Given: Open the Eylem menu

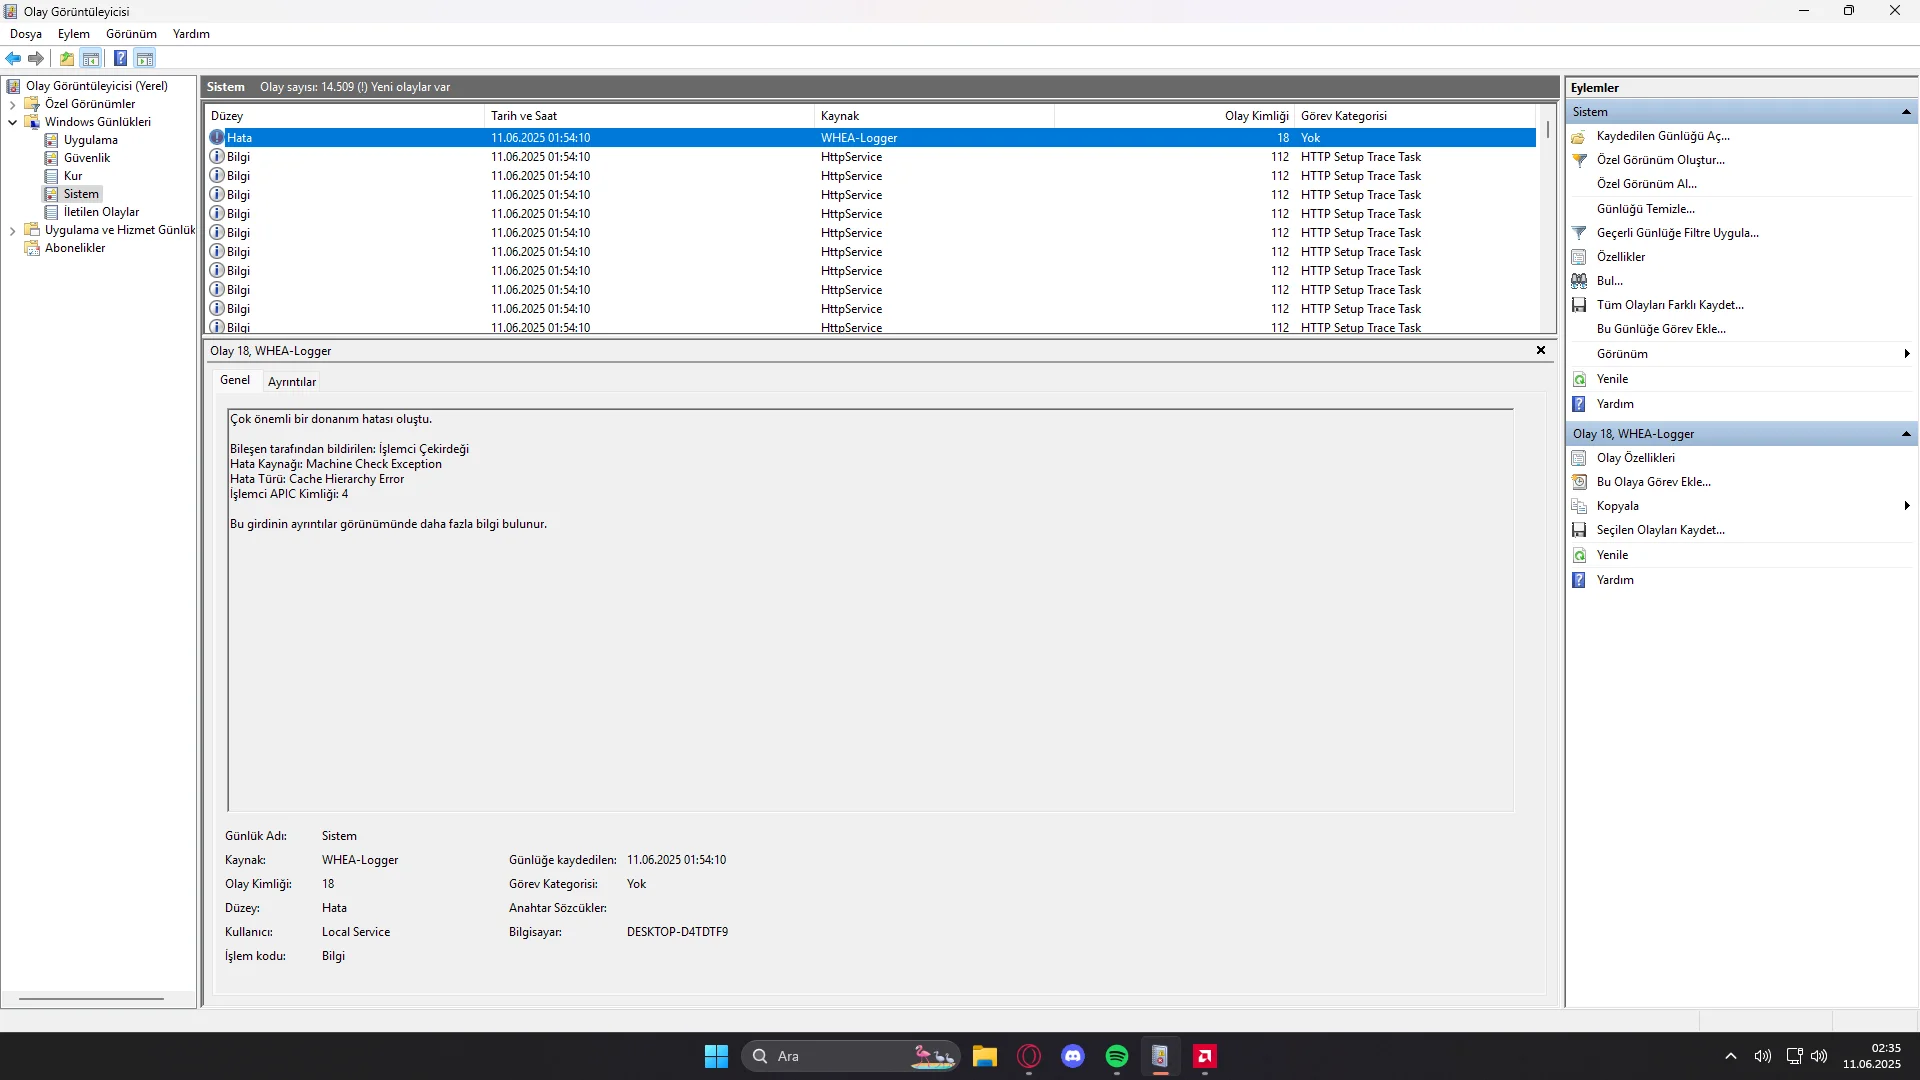Looking at the screenshot, I should [x=73, y=34].
